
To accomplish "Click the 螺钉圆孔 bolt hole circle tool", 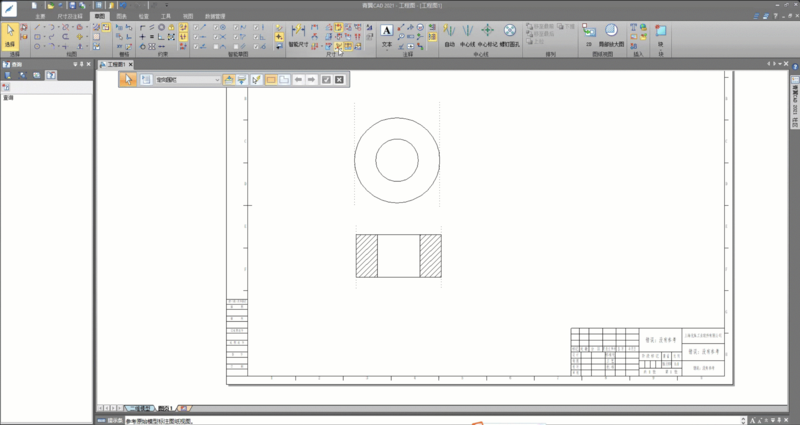I will pos(510,34).
